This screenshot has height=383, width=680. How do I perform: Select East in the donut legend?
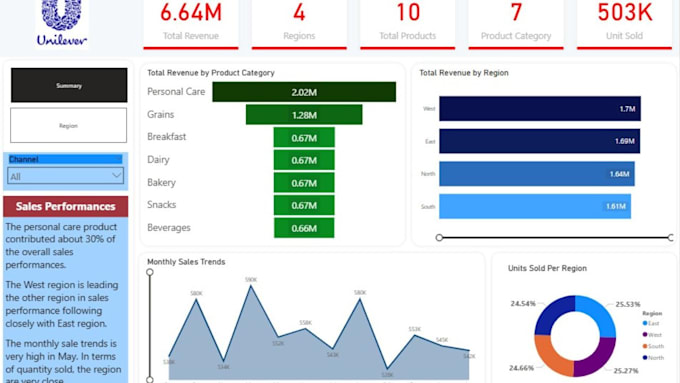(x=651, y=323)
